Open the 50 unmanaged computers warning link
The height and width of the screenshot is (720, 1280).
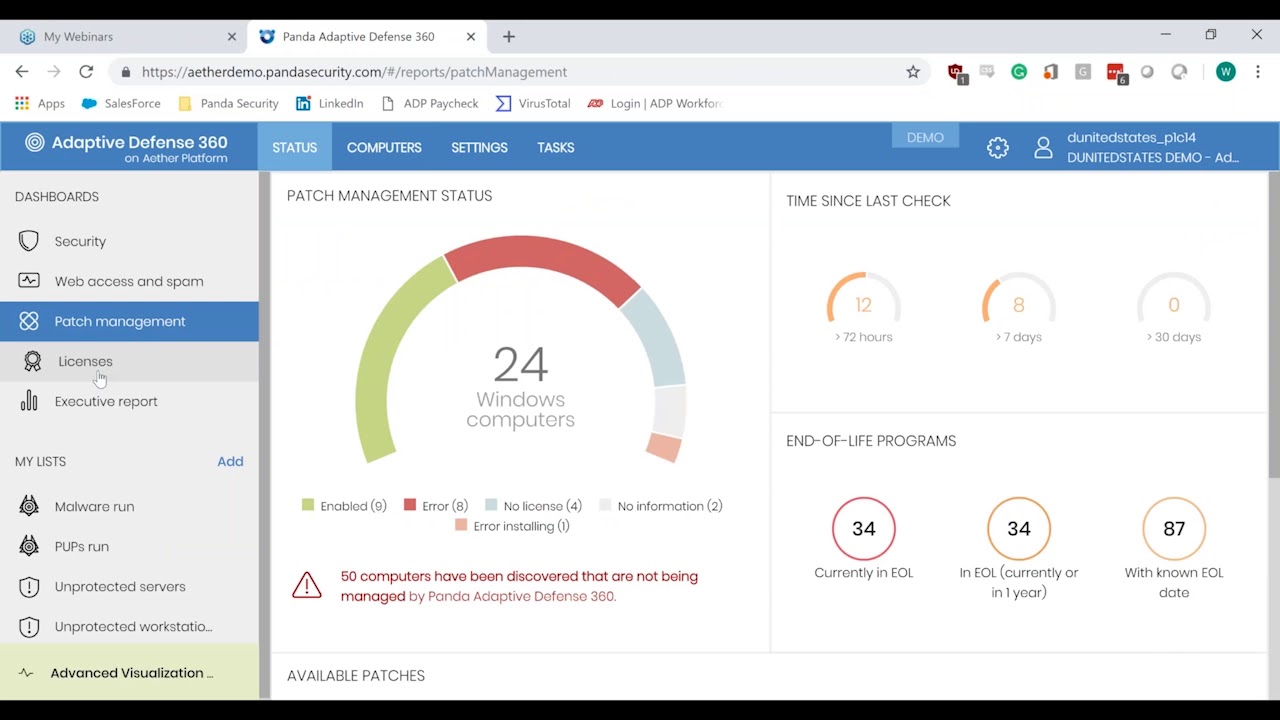point(518,586)
